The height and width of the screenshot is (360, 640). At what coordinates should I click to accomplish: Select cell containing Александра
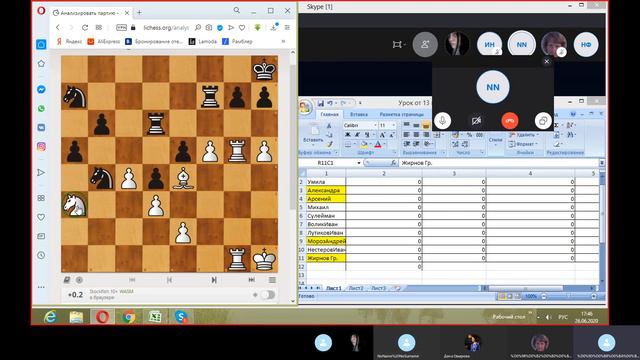pyautogui.click(x=326, y=190)
